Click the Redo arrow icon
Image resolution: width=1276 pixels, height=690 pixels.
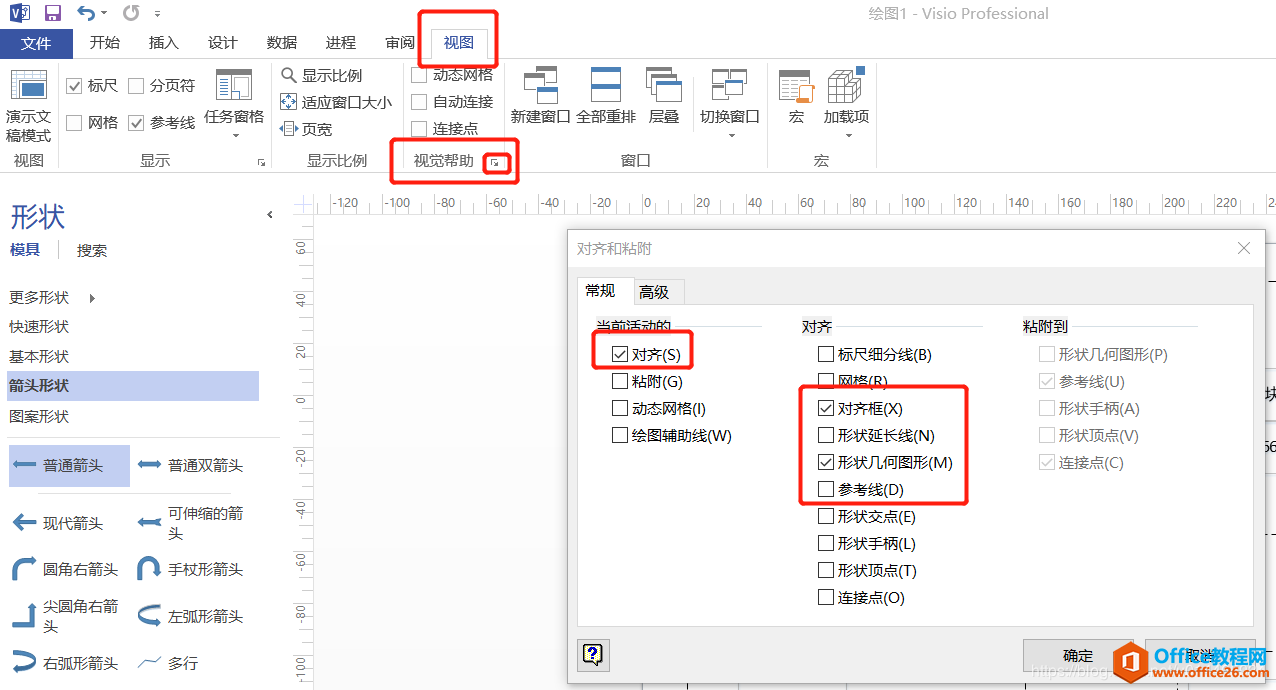pos(131,13)
